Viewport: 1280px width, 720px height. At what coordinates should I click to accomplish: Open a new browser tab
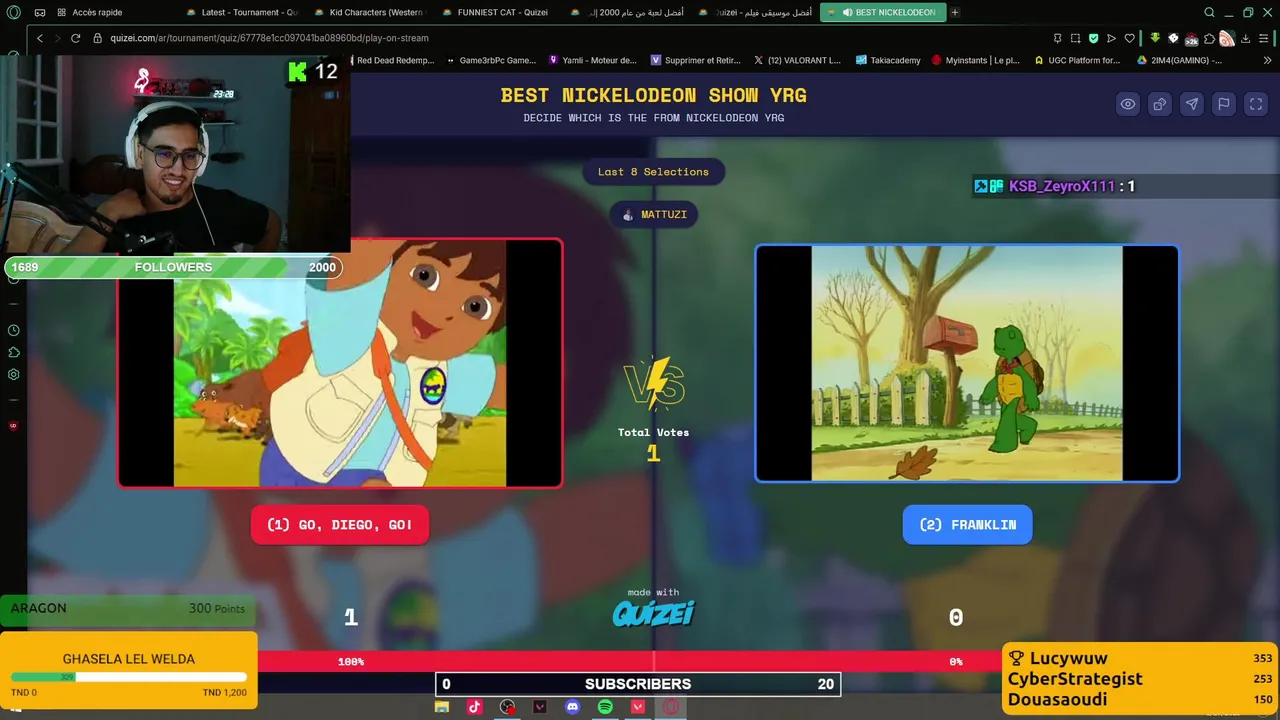click(x=955, y=13)
